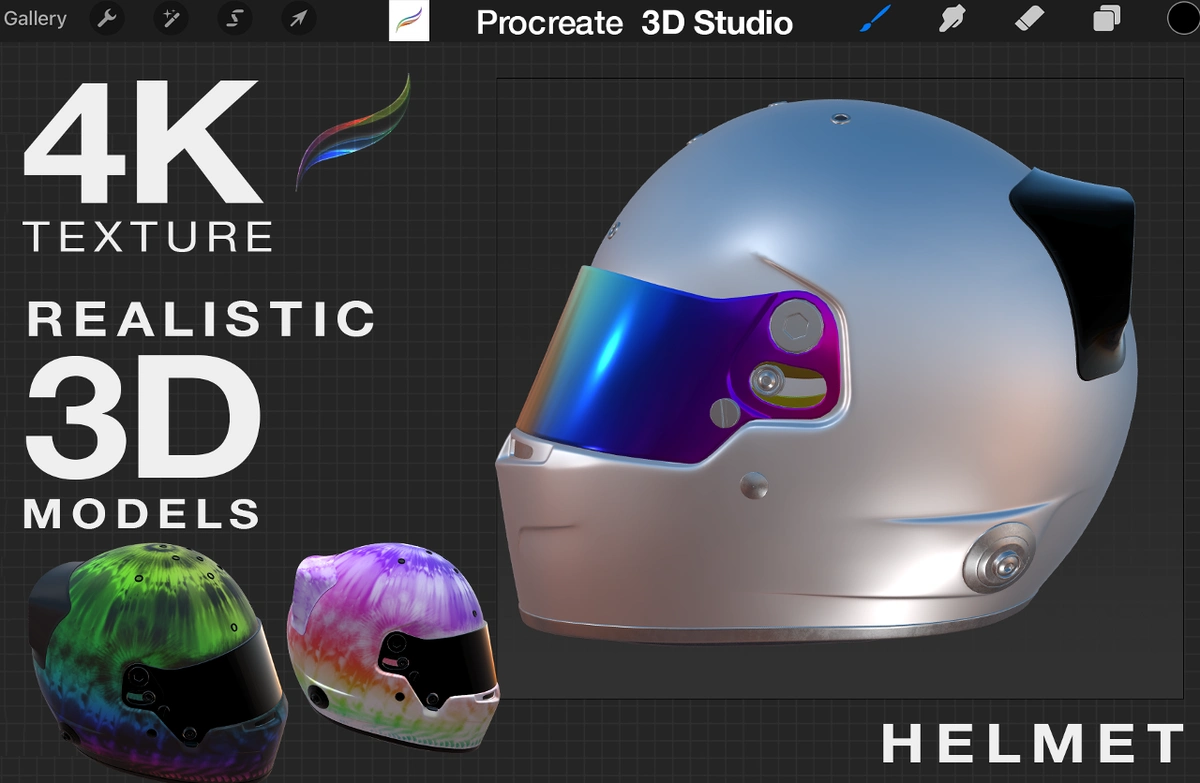
Task: Open the Actions menu with the wrench icon
Action: point(107,19)
